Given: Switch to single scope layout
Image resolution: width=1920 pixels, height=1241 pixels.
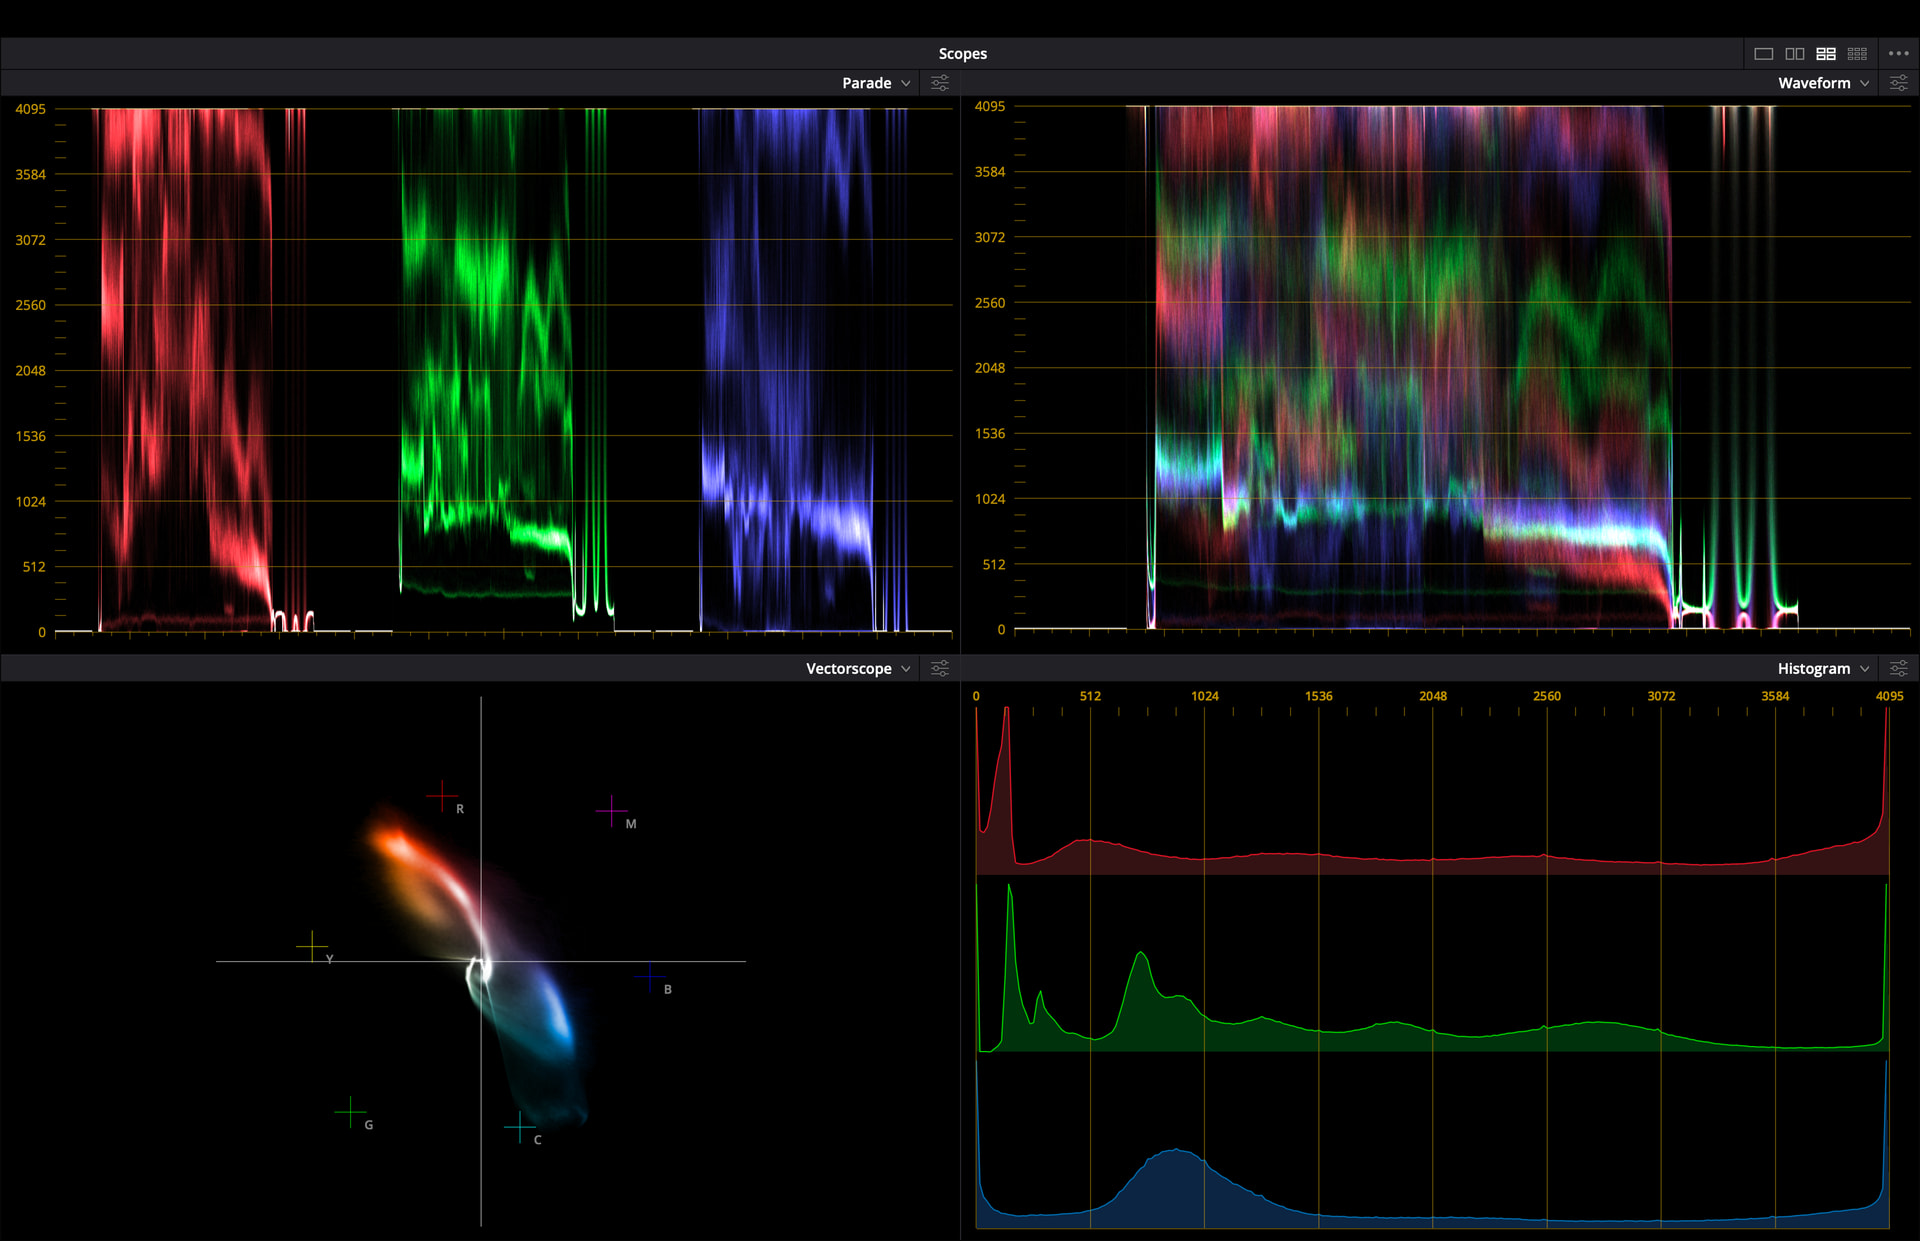Looking at the screenshot, I should coord(1764,54).
